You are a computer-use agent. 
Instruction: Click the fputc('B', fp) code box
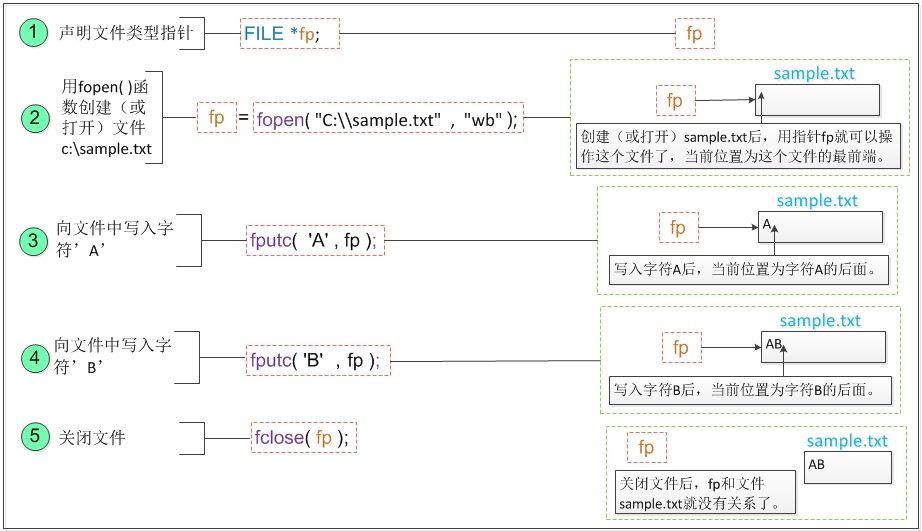point(318,361)
